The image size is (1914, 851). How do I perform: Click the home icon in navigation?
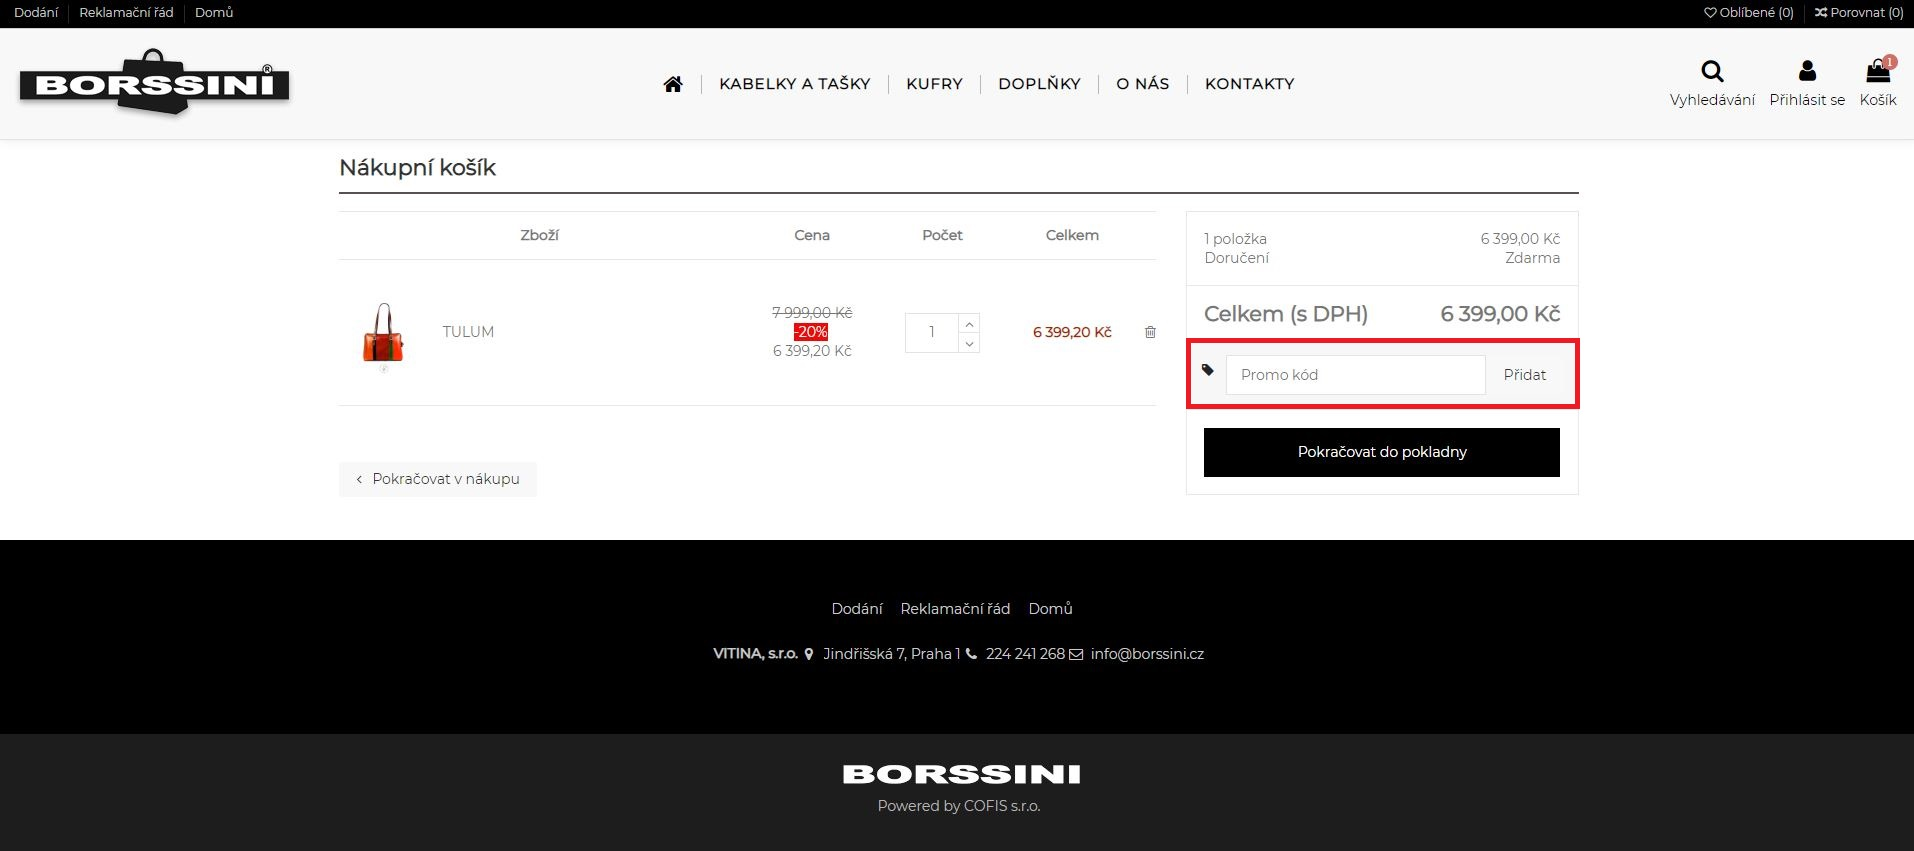[673, 84]
